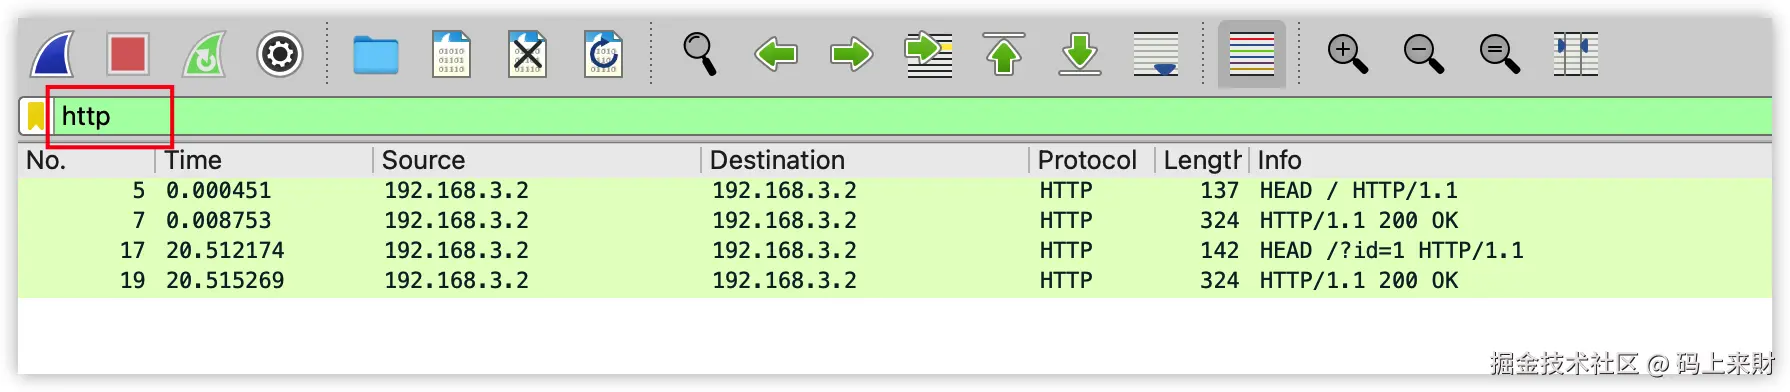Go to specified packet icon
The height and width of the screenshot is (392, 1790).
point(928,53)
